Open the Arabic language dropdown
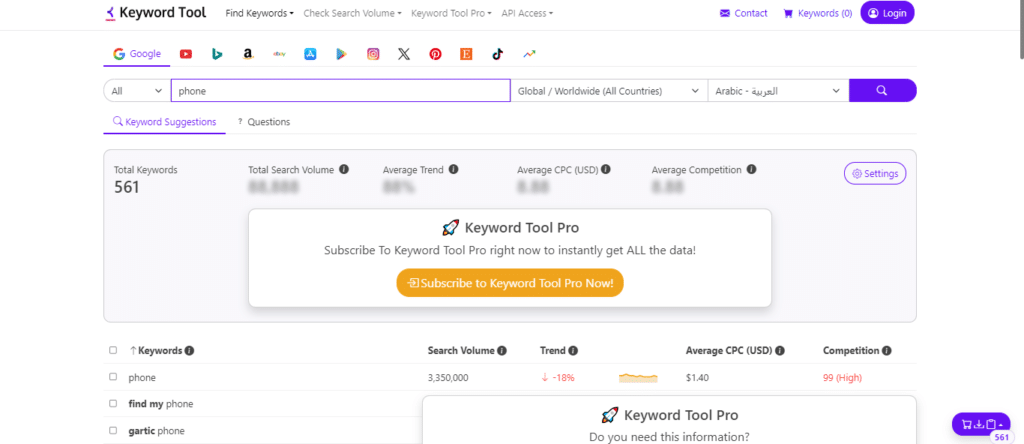Screen dimensions: 1024x444 click(x=778, y=91)
